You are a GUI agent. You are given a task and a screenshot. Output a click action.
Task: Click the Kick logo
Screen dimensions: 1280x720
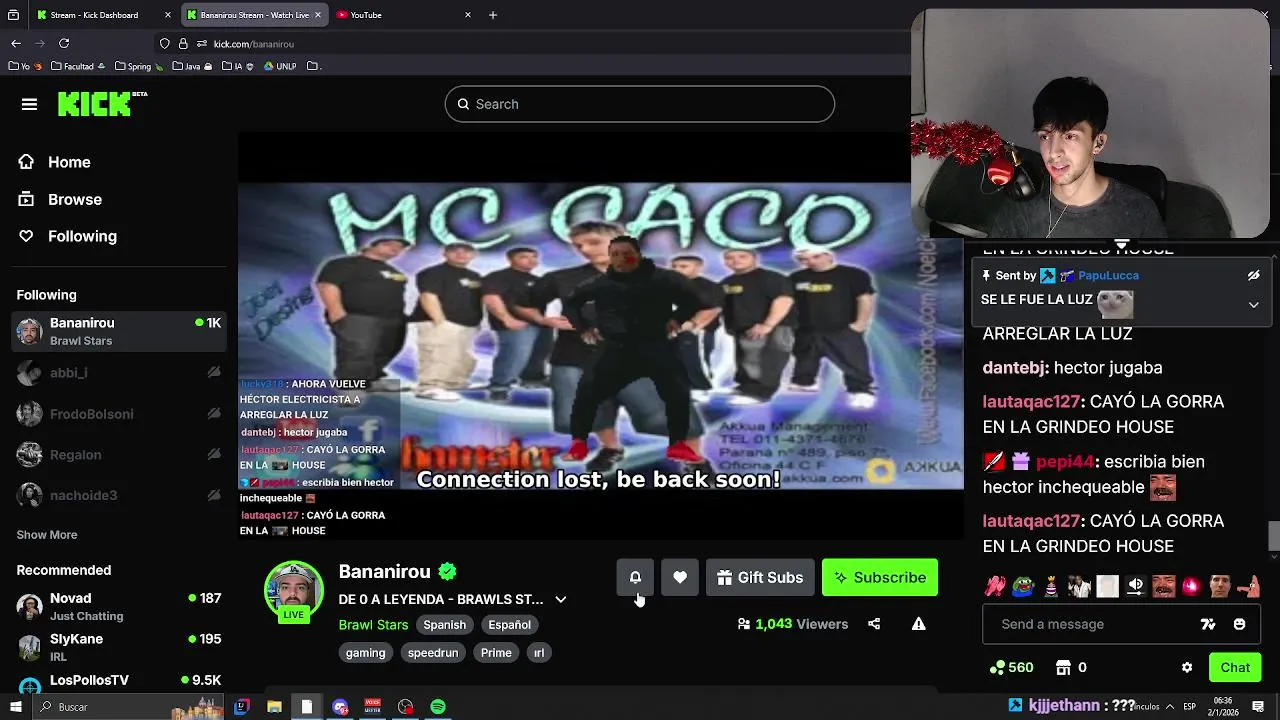(x=102, y=103)
